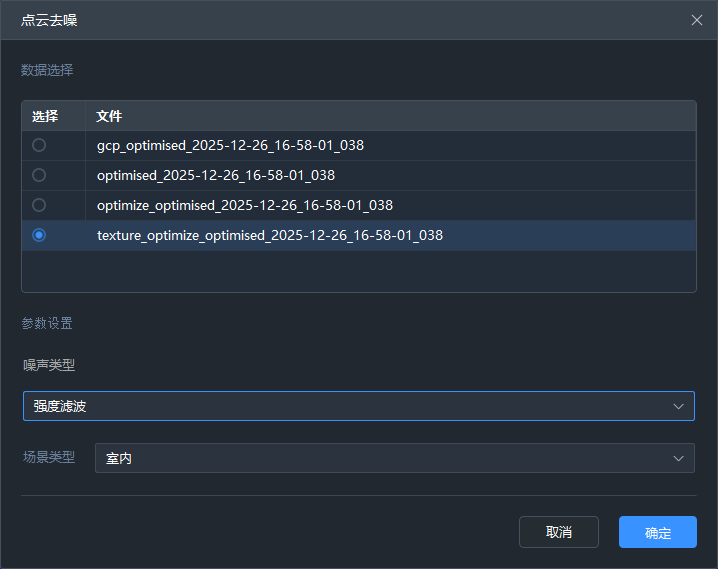
Task: Select the radio button for gcp_optimised file
Action: [x=39, y=145]
